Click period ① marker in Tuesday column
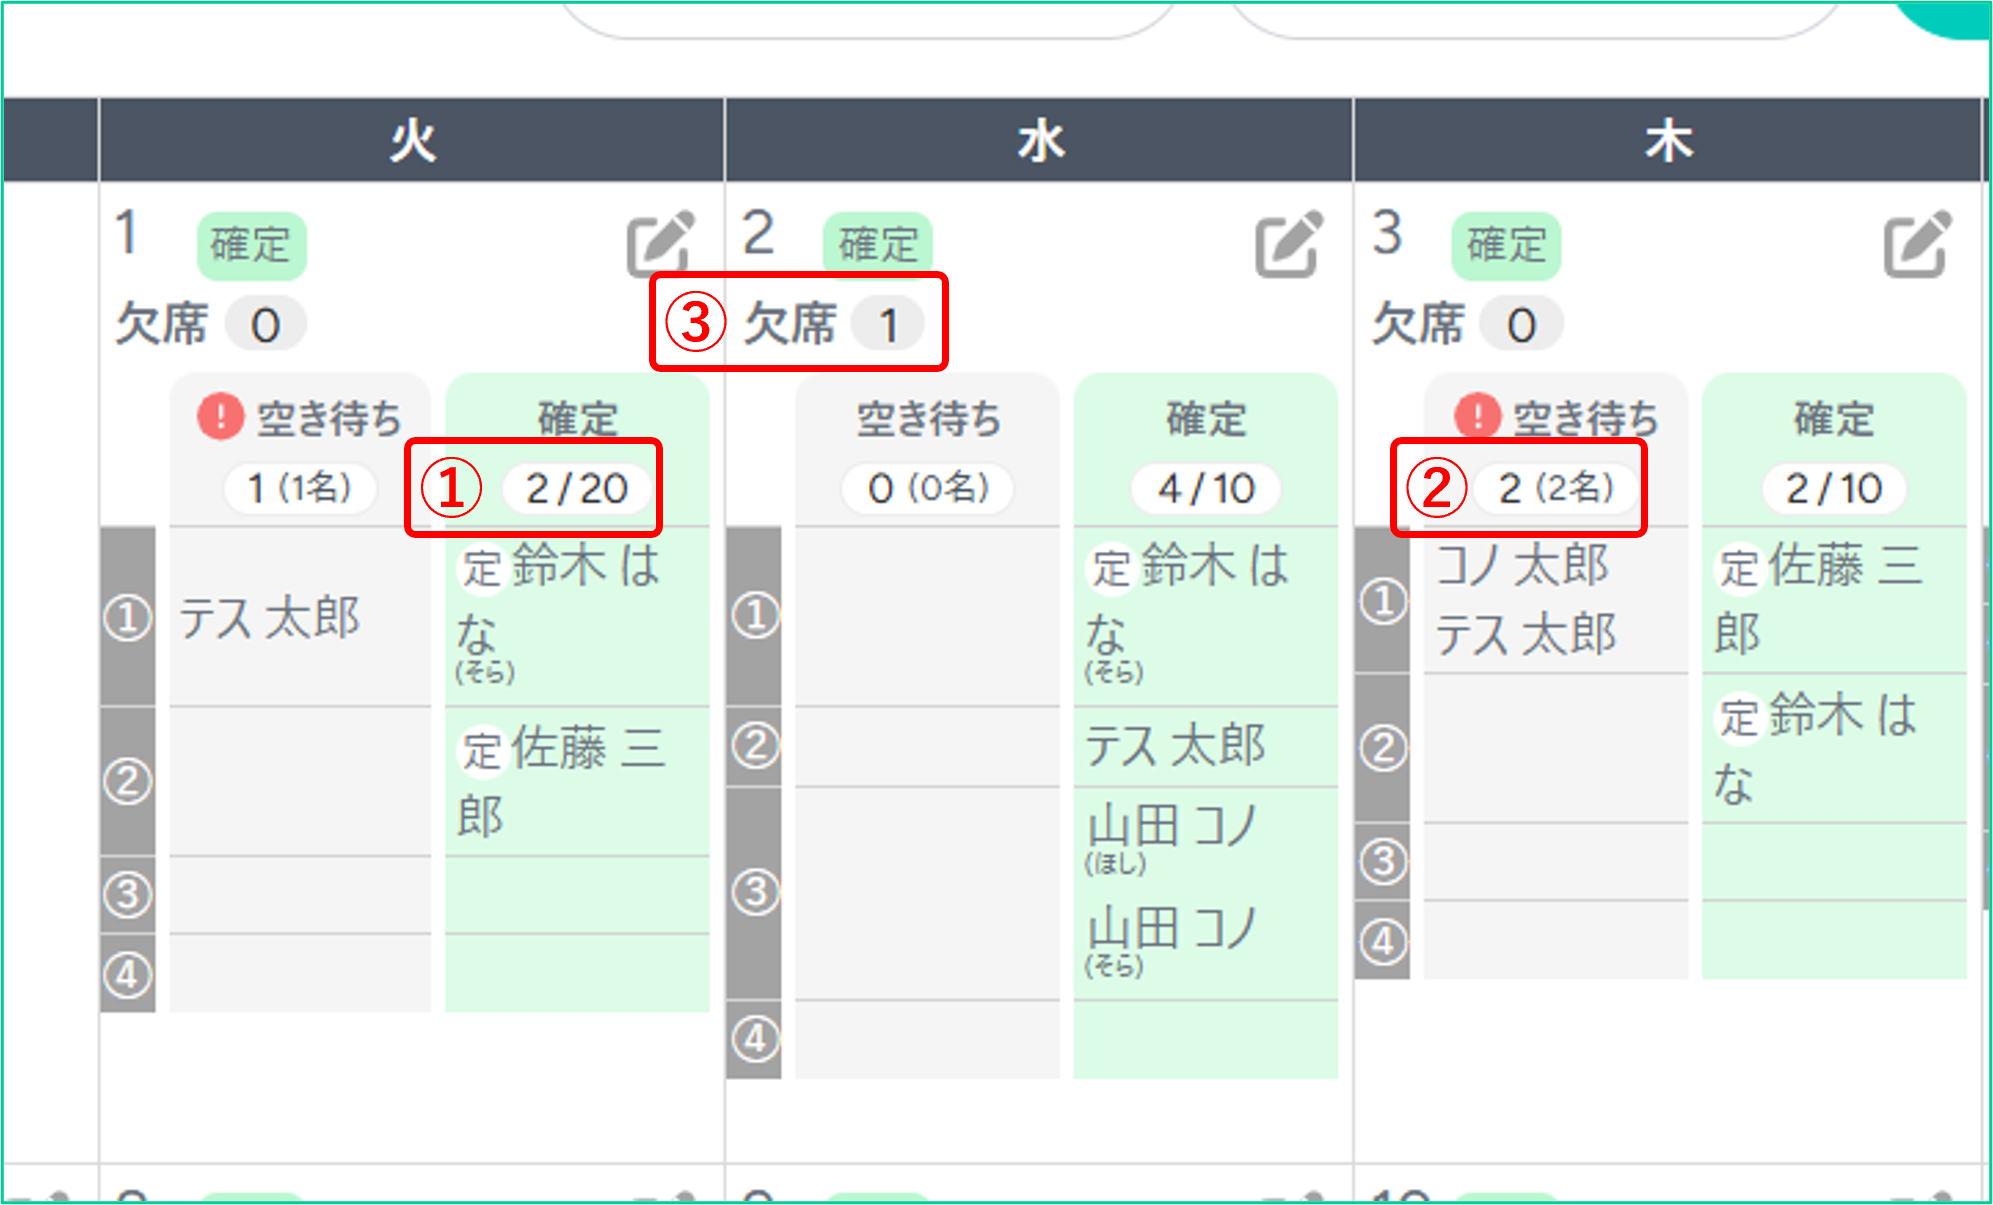1993x1205 pixels. point(128,618)
